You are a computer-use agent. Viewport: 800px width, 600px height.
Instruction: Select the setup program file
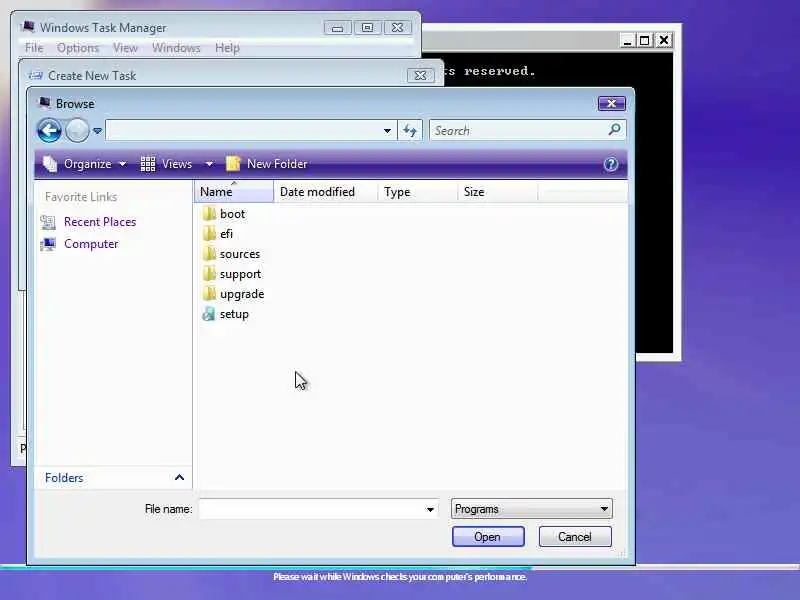[226, 314]
